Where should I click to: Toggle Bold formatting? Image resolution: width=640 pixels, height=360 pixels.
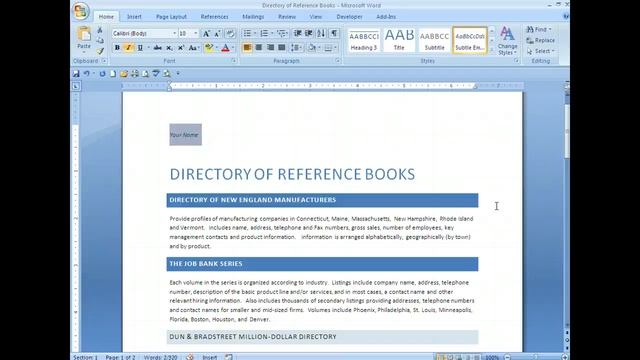(x=117, y=48)
